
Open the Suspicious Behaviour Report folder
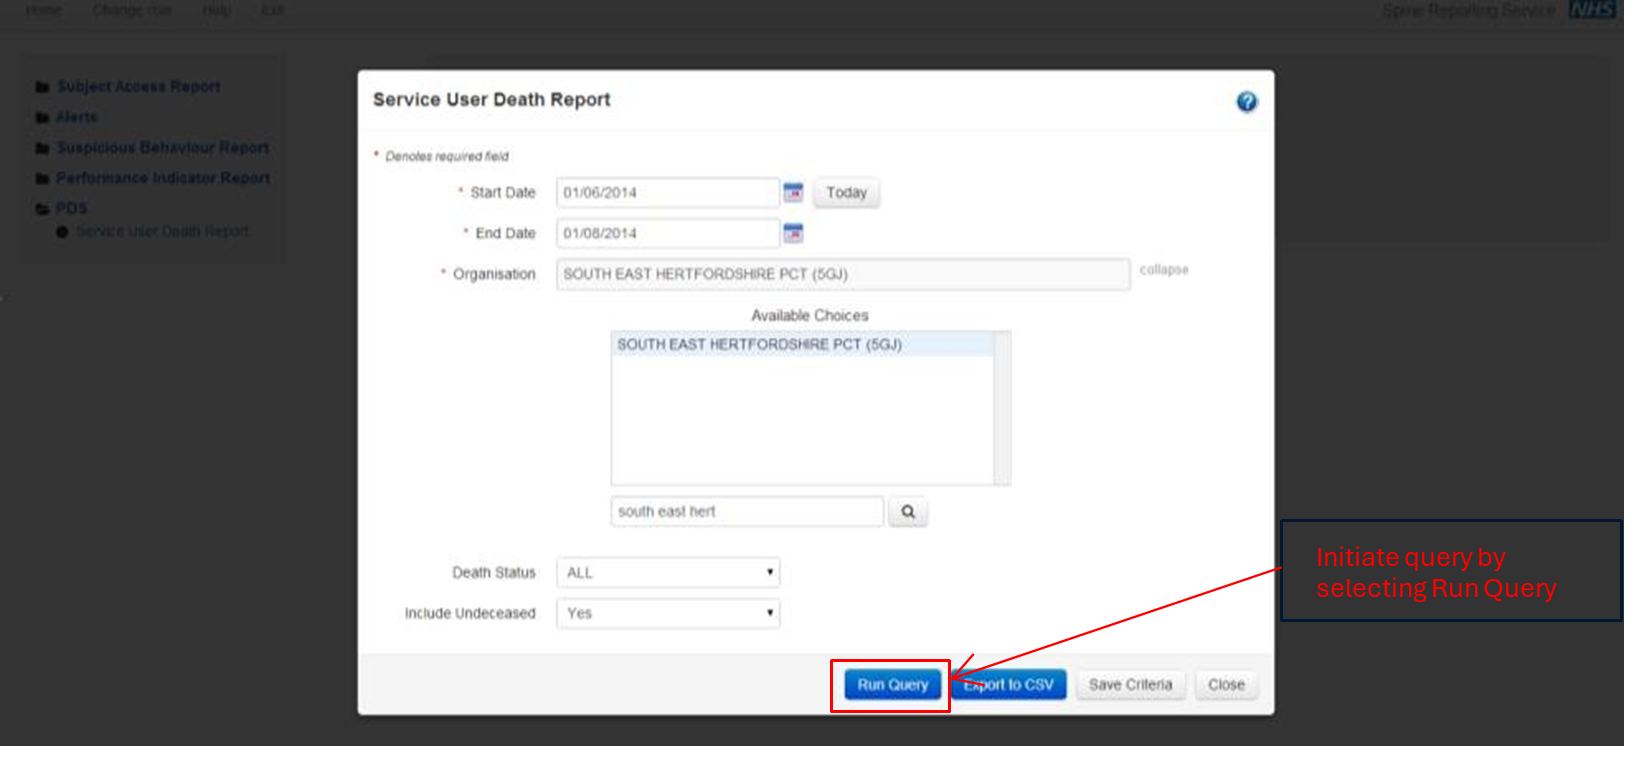163,148
